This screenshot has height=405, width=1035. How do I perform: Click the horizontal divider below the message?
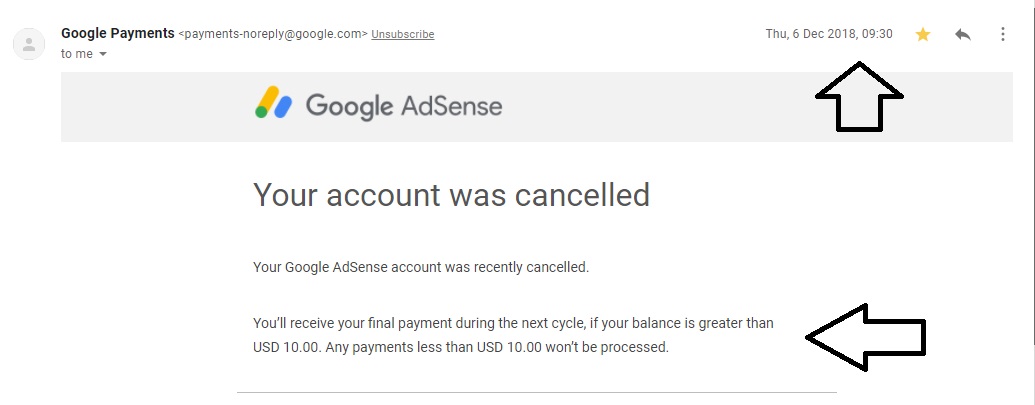(537, 392)
